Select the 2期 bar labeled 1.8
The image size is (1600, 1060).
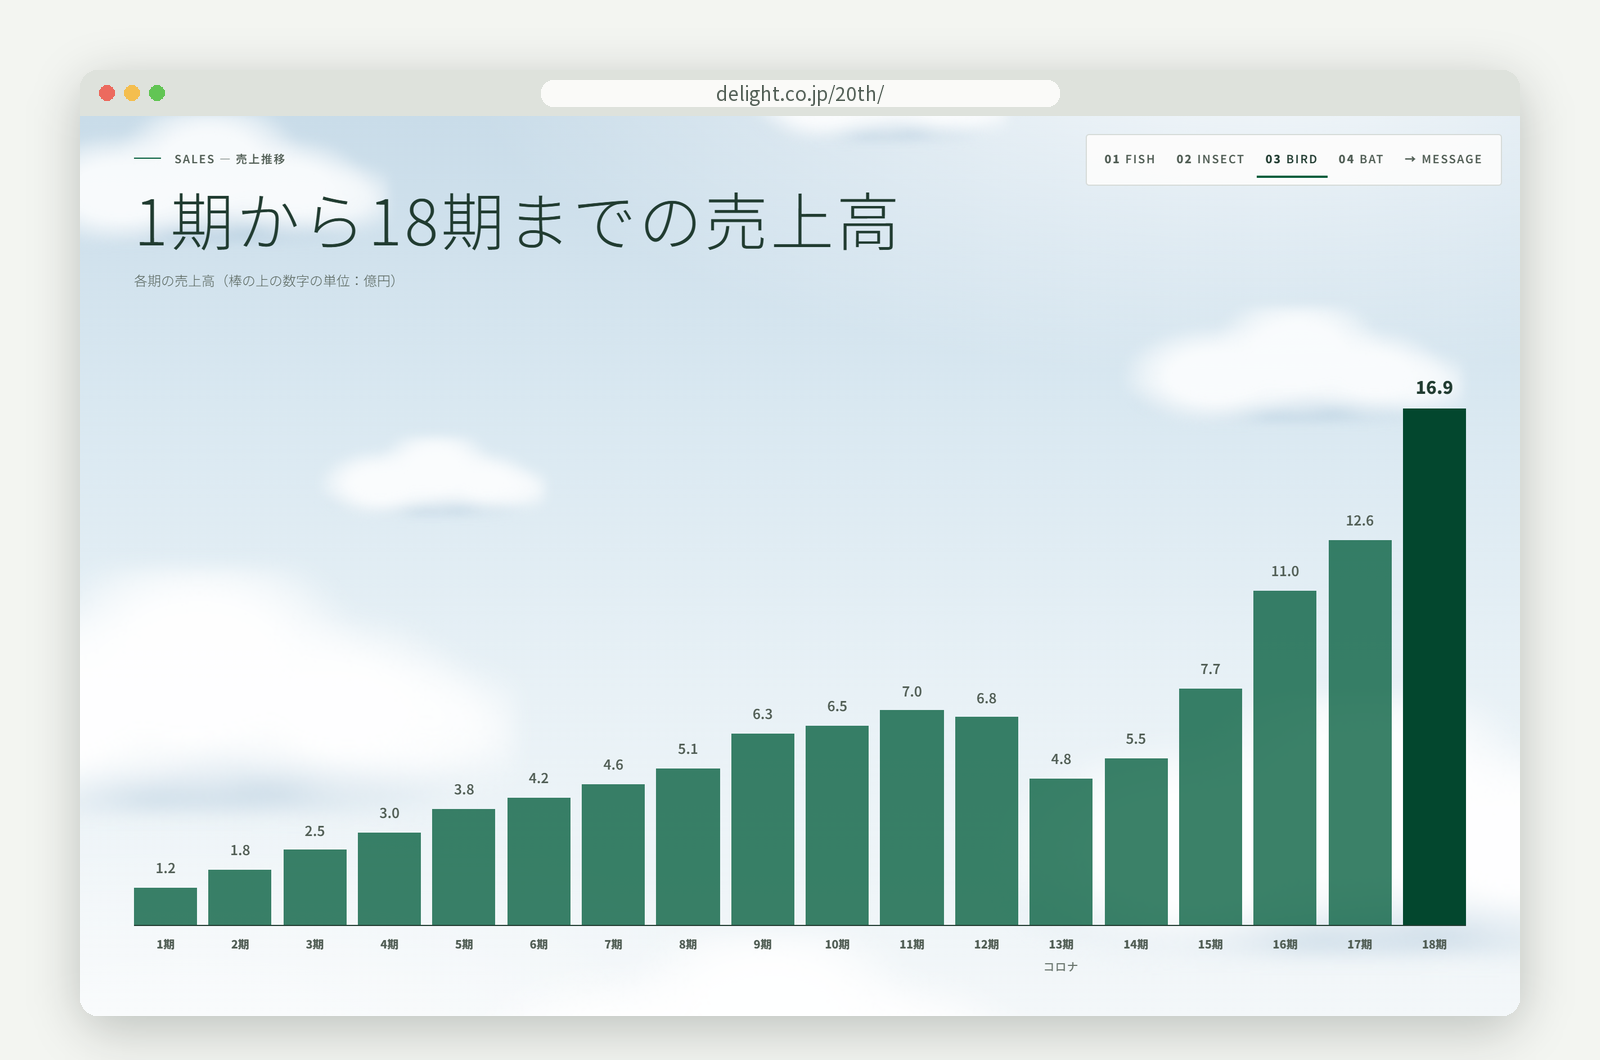click(240, 898)
